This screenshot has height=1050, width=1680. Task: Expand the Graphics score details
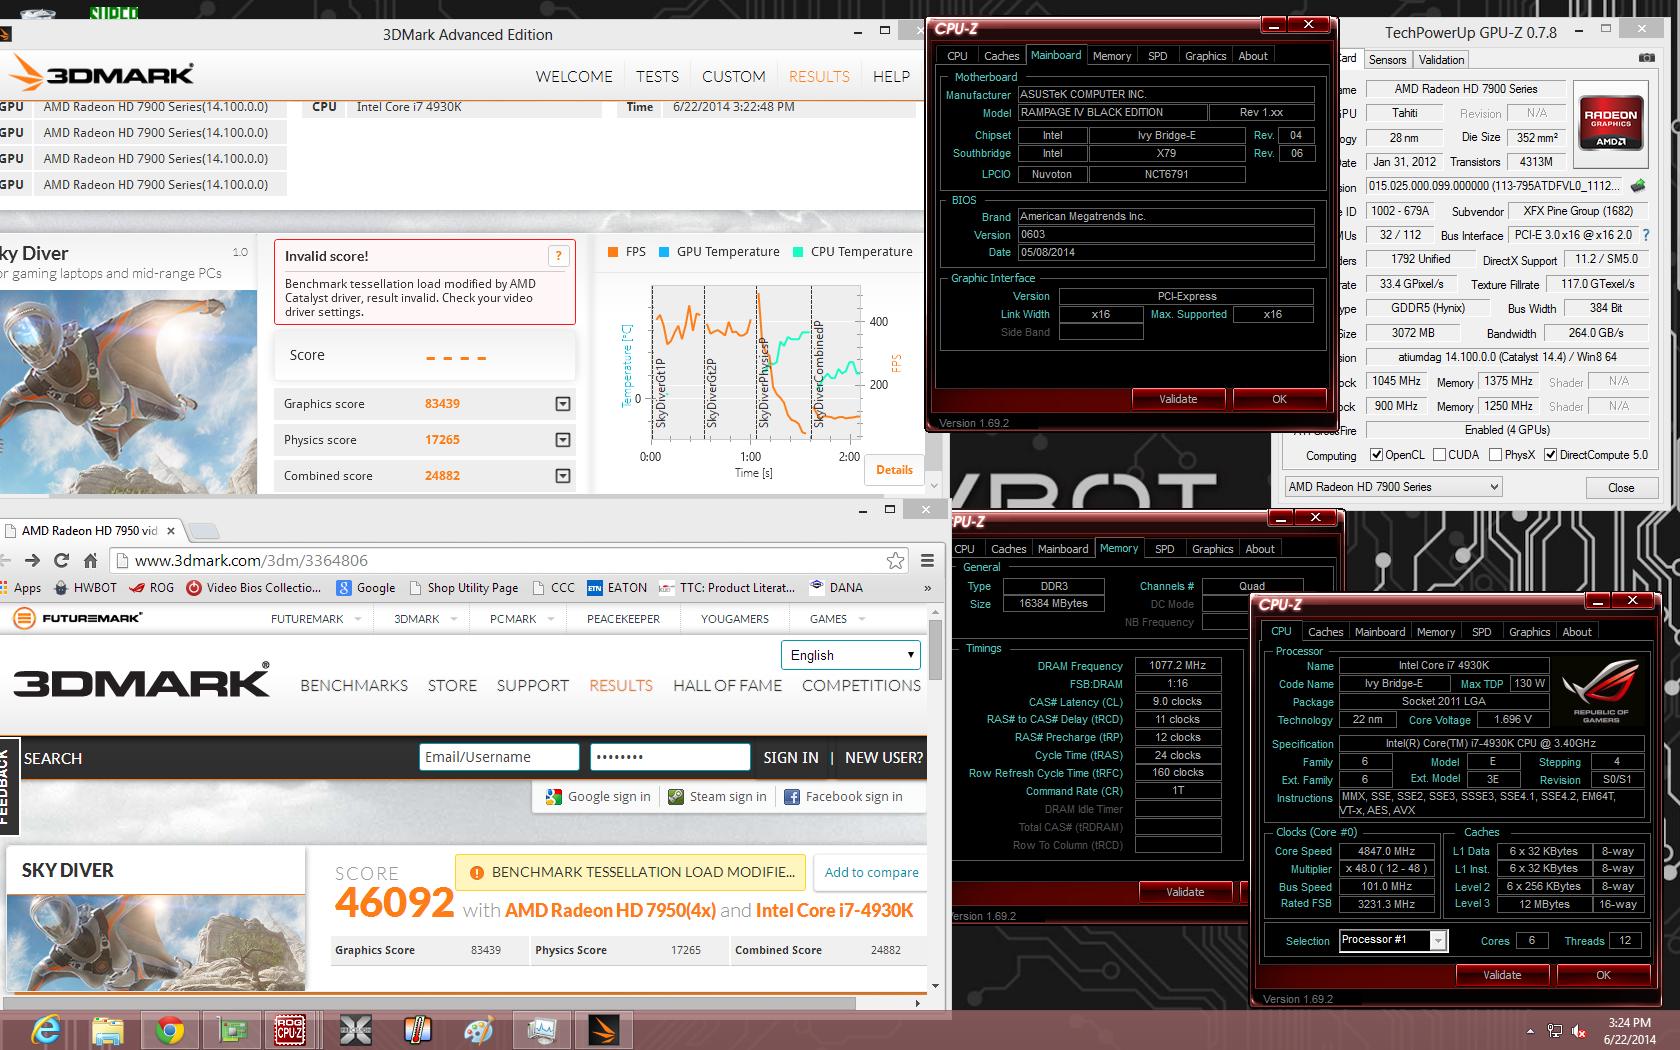[563, 404]
